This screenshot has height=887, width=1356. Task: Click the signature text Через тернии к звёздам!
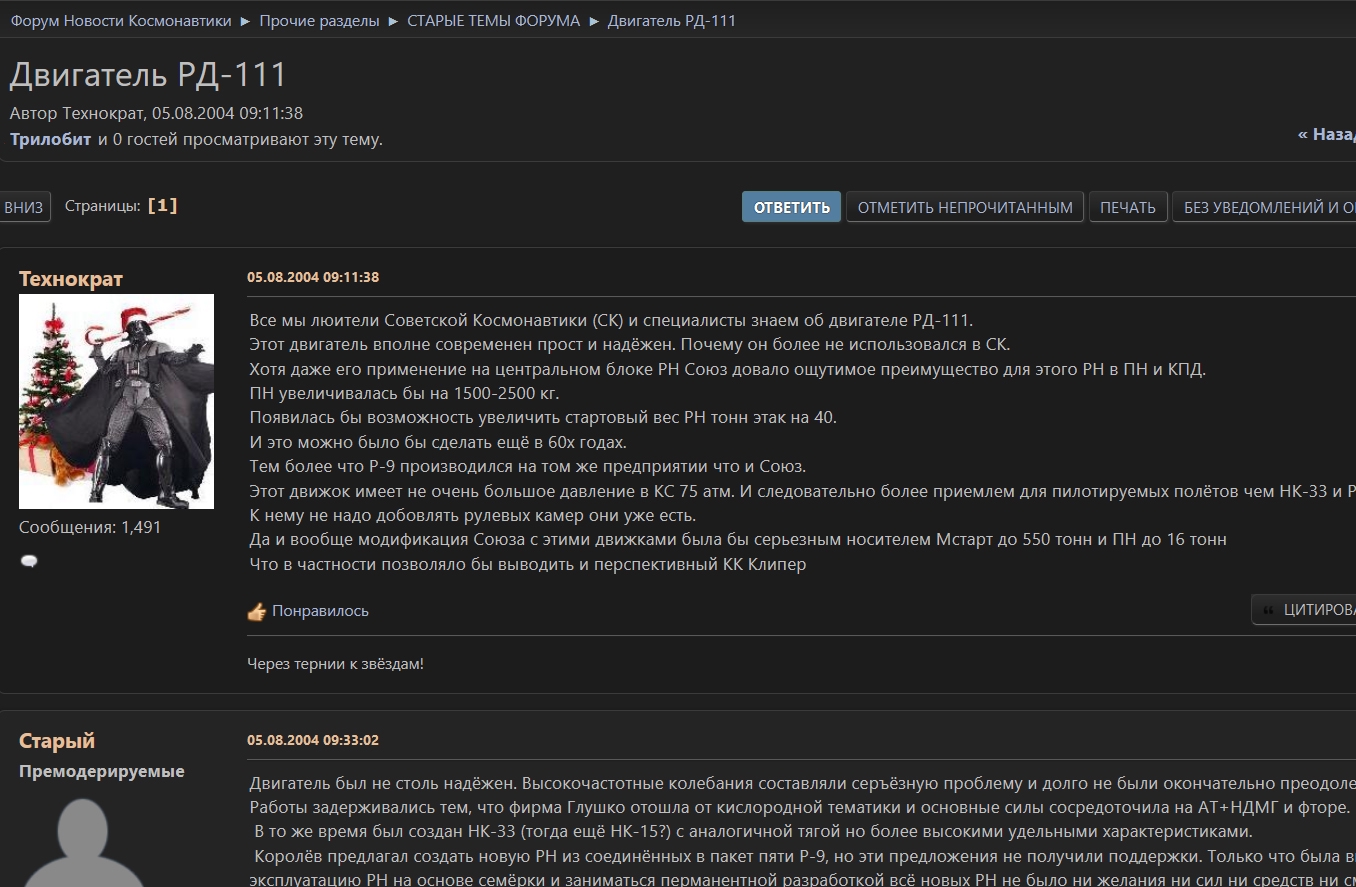click(x=335, y=663)
